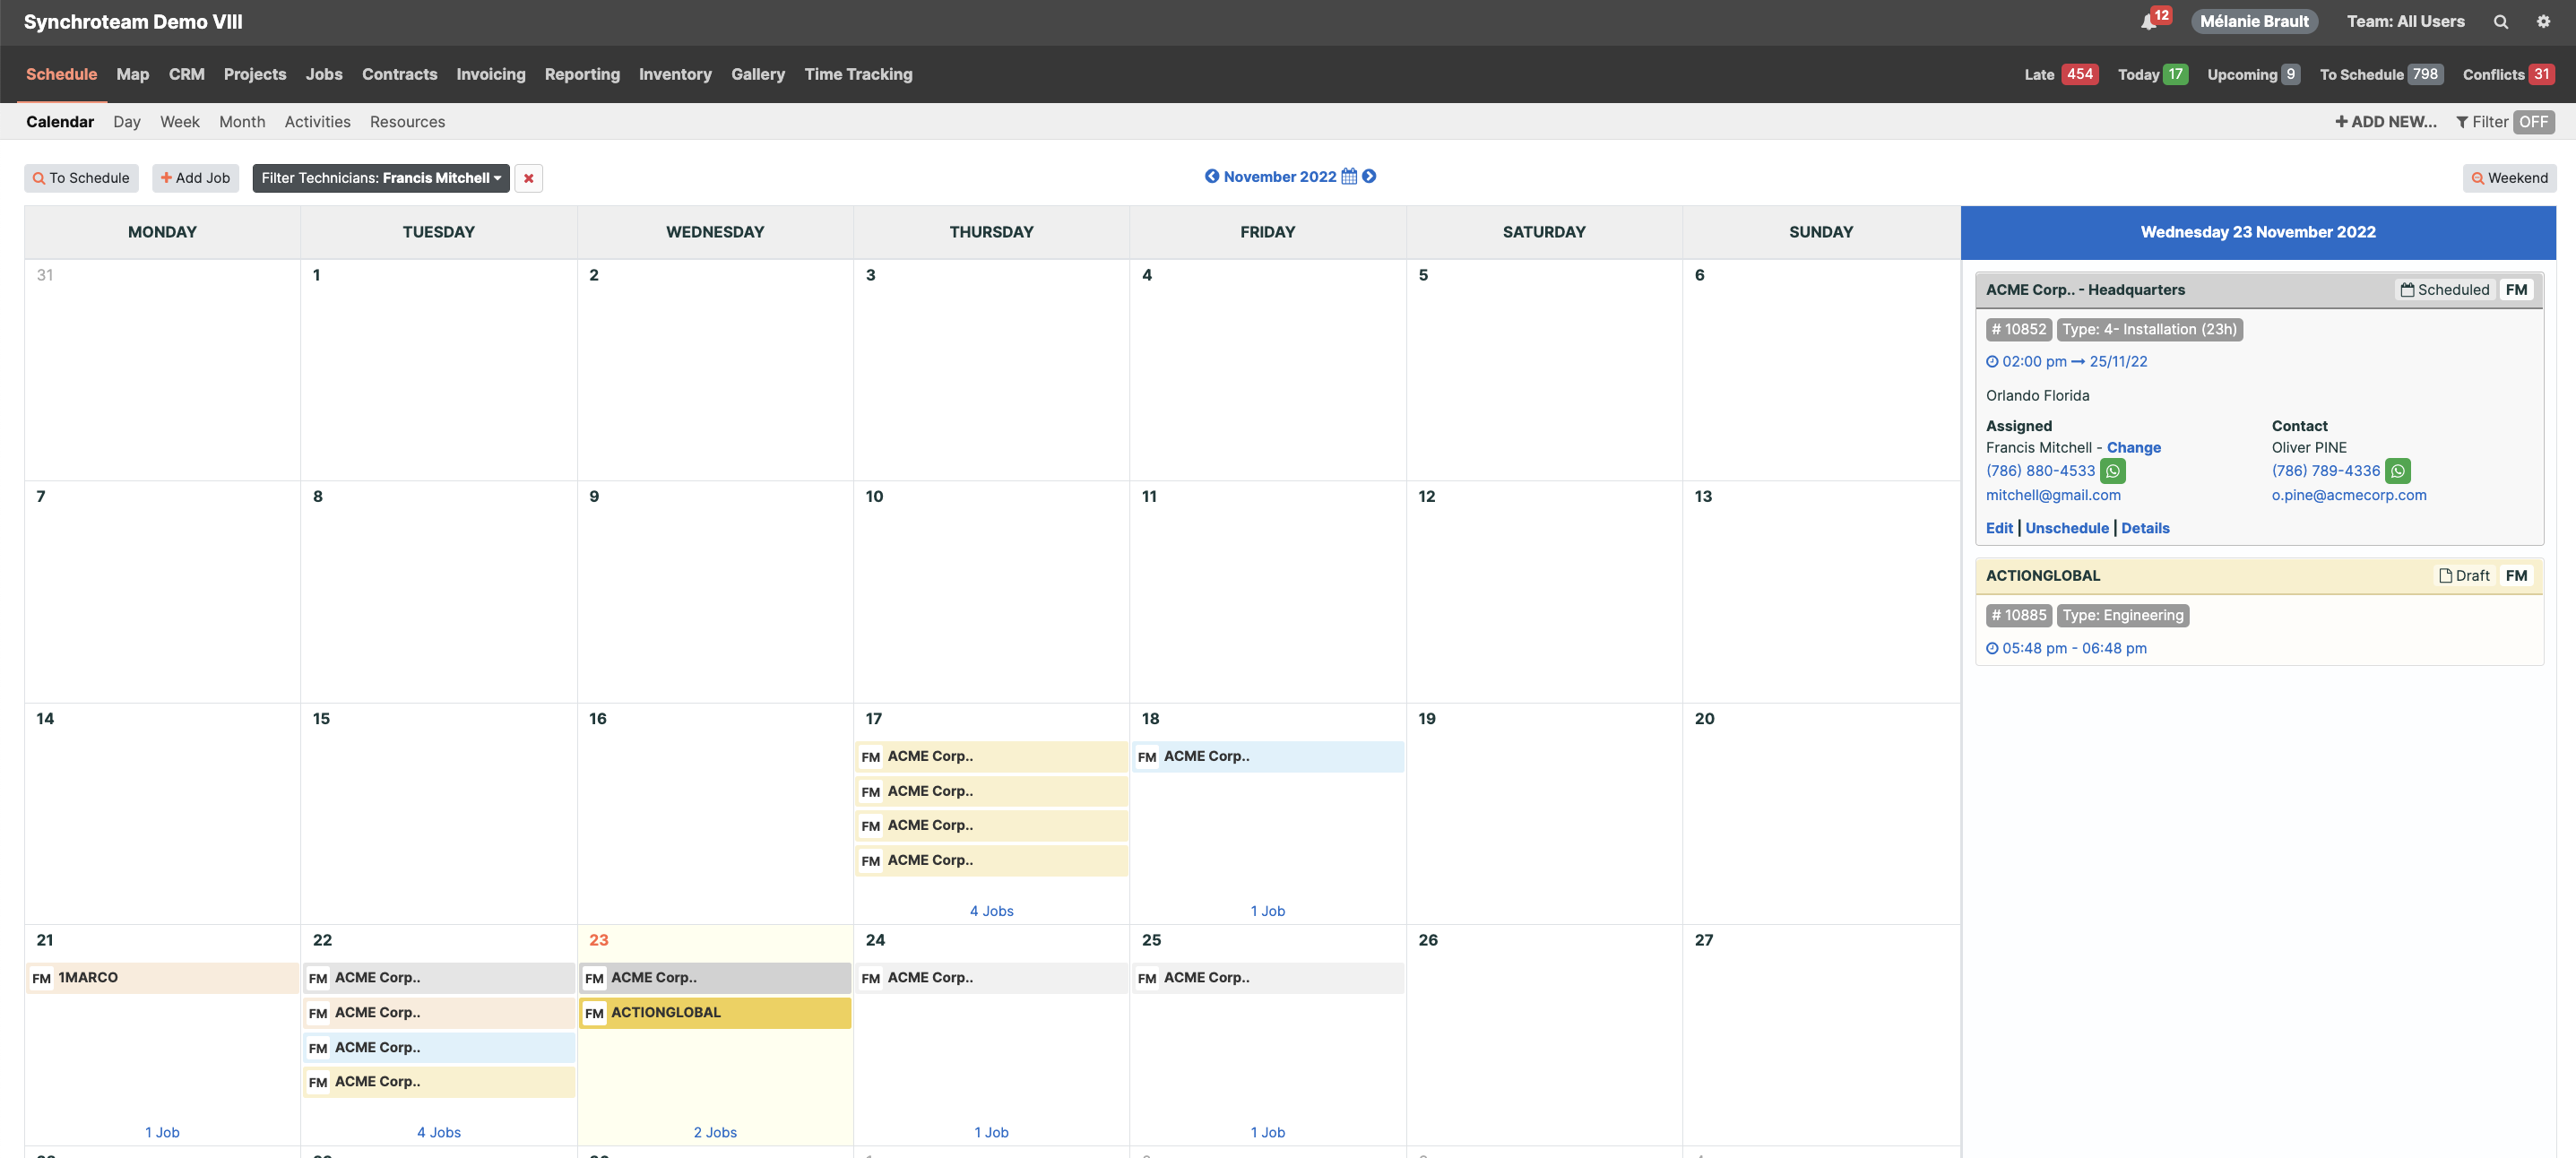Open the calendar date picker icon

1349,176
